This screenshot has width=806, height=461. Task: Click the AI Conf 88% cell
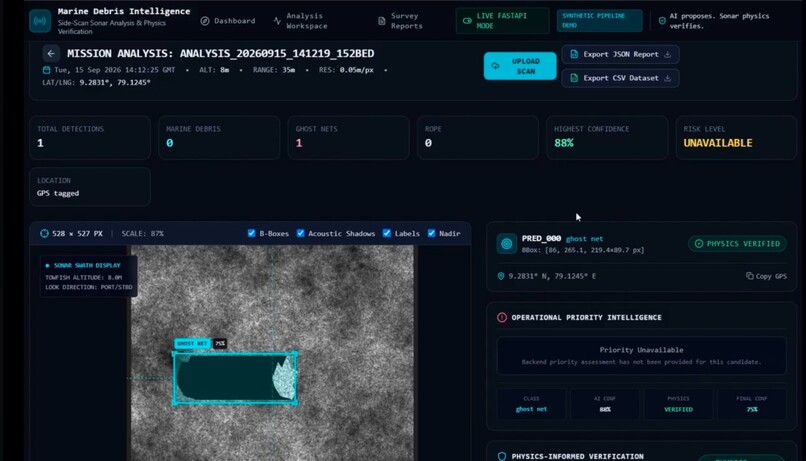pos(605,404)
